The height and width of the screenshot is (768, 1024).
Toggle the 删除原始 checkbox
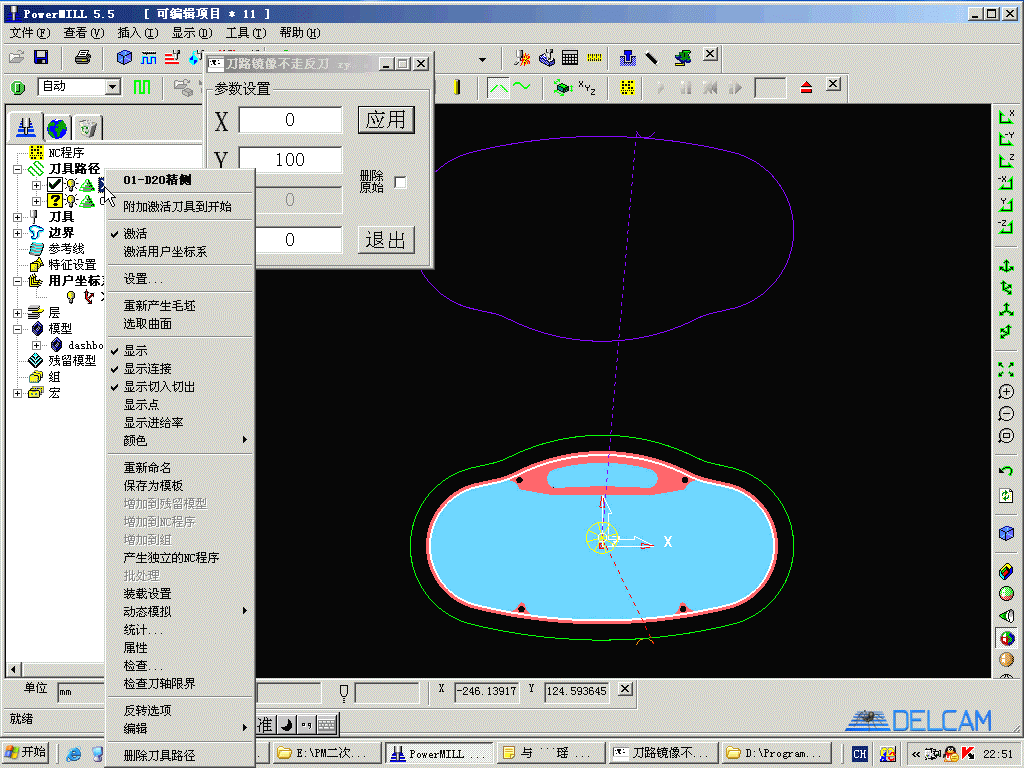[x=400, y=182]
